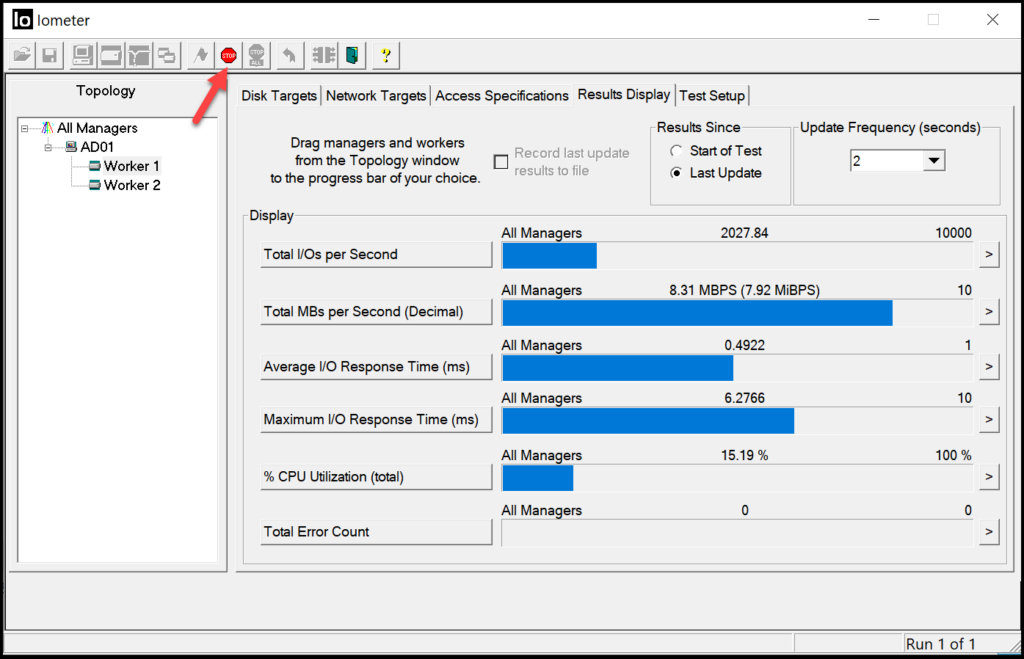Viewport: 1024px width, 659px height.
Task: Open the Update Frequency dropdown
Action: (935, 160)
